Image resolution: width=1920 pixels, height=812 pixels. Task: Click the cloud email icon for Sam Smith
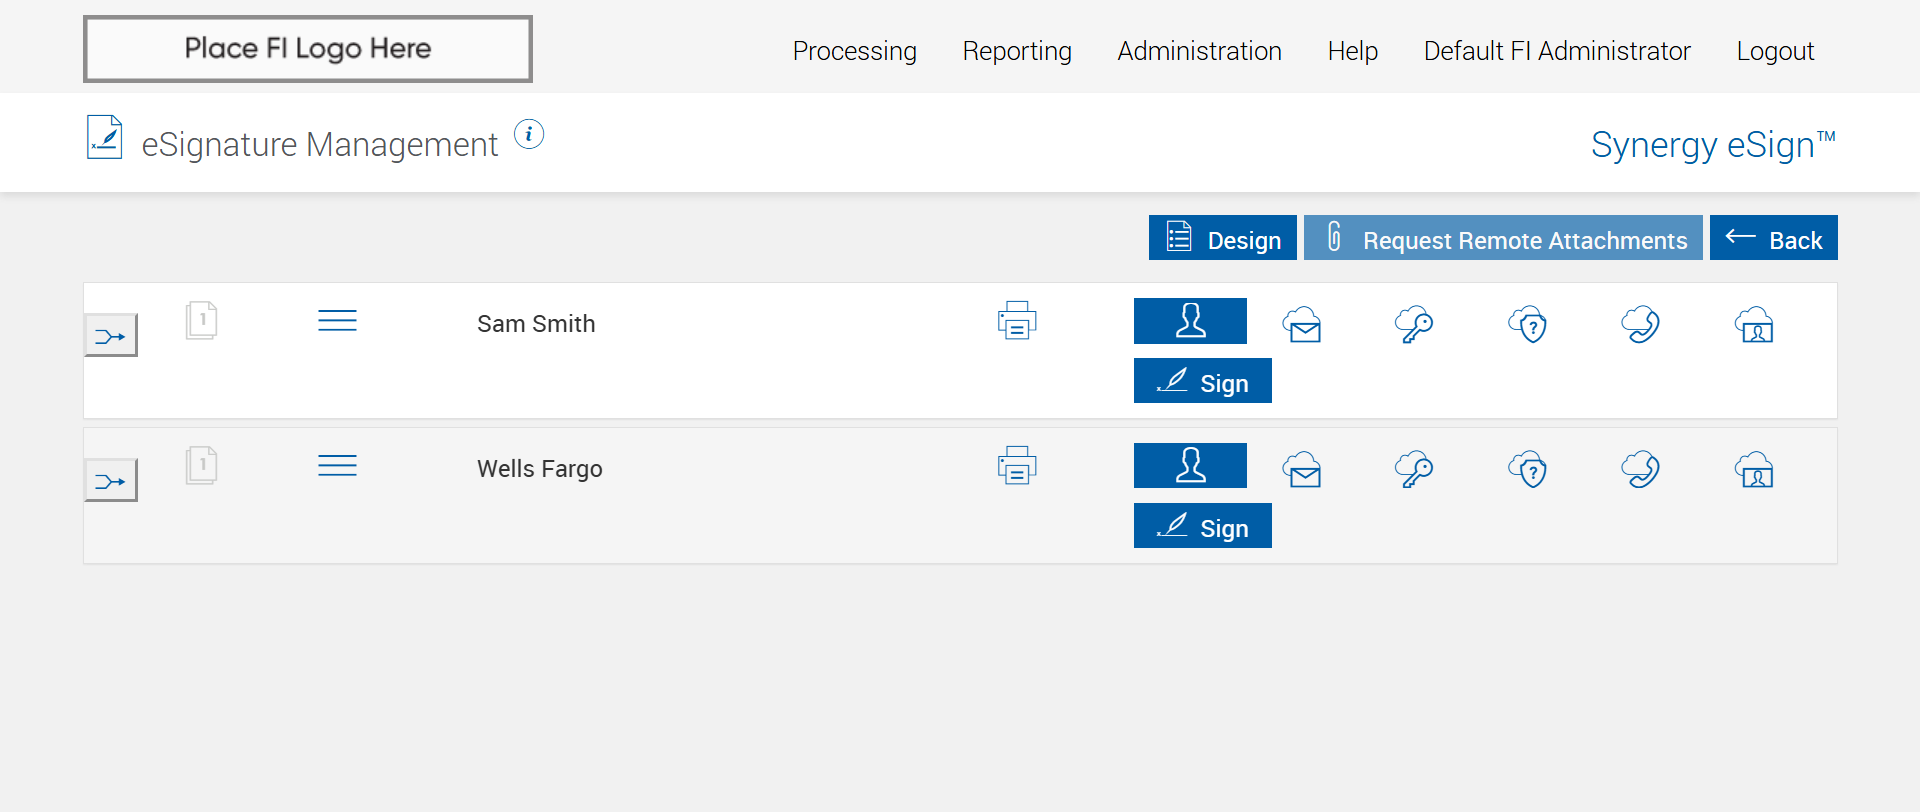[x=1303, y=325]
